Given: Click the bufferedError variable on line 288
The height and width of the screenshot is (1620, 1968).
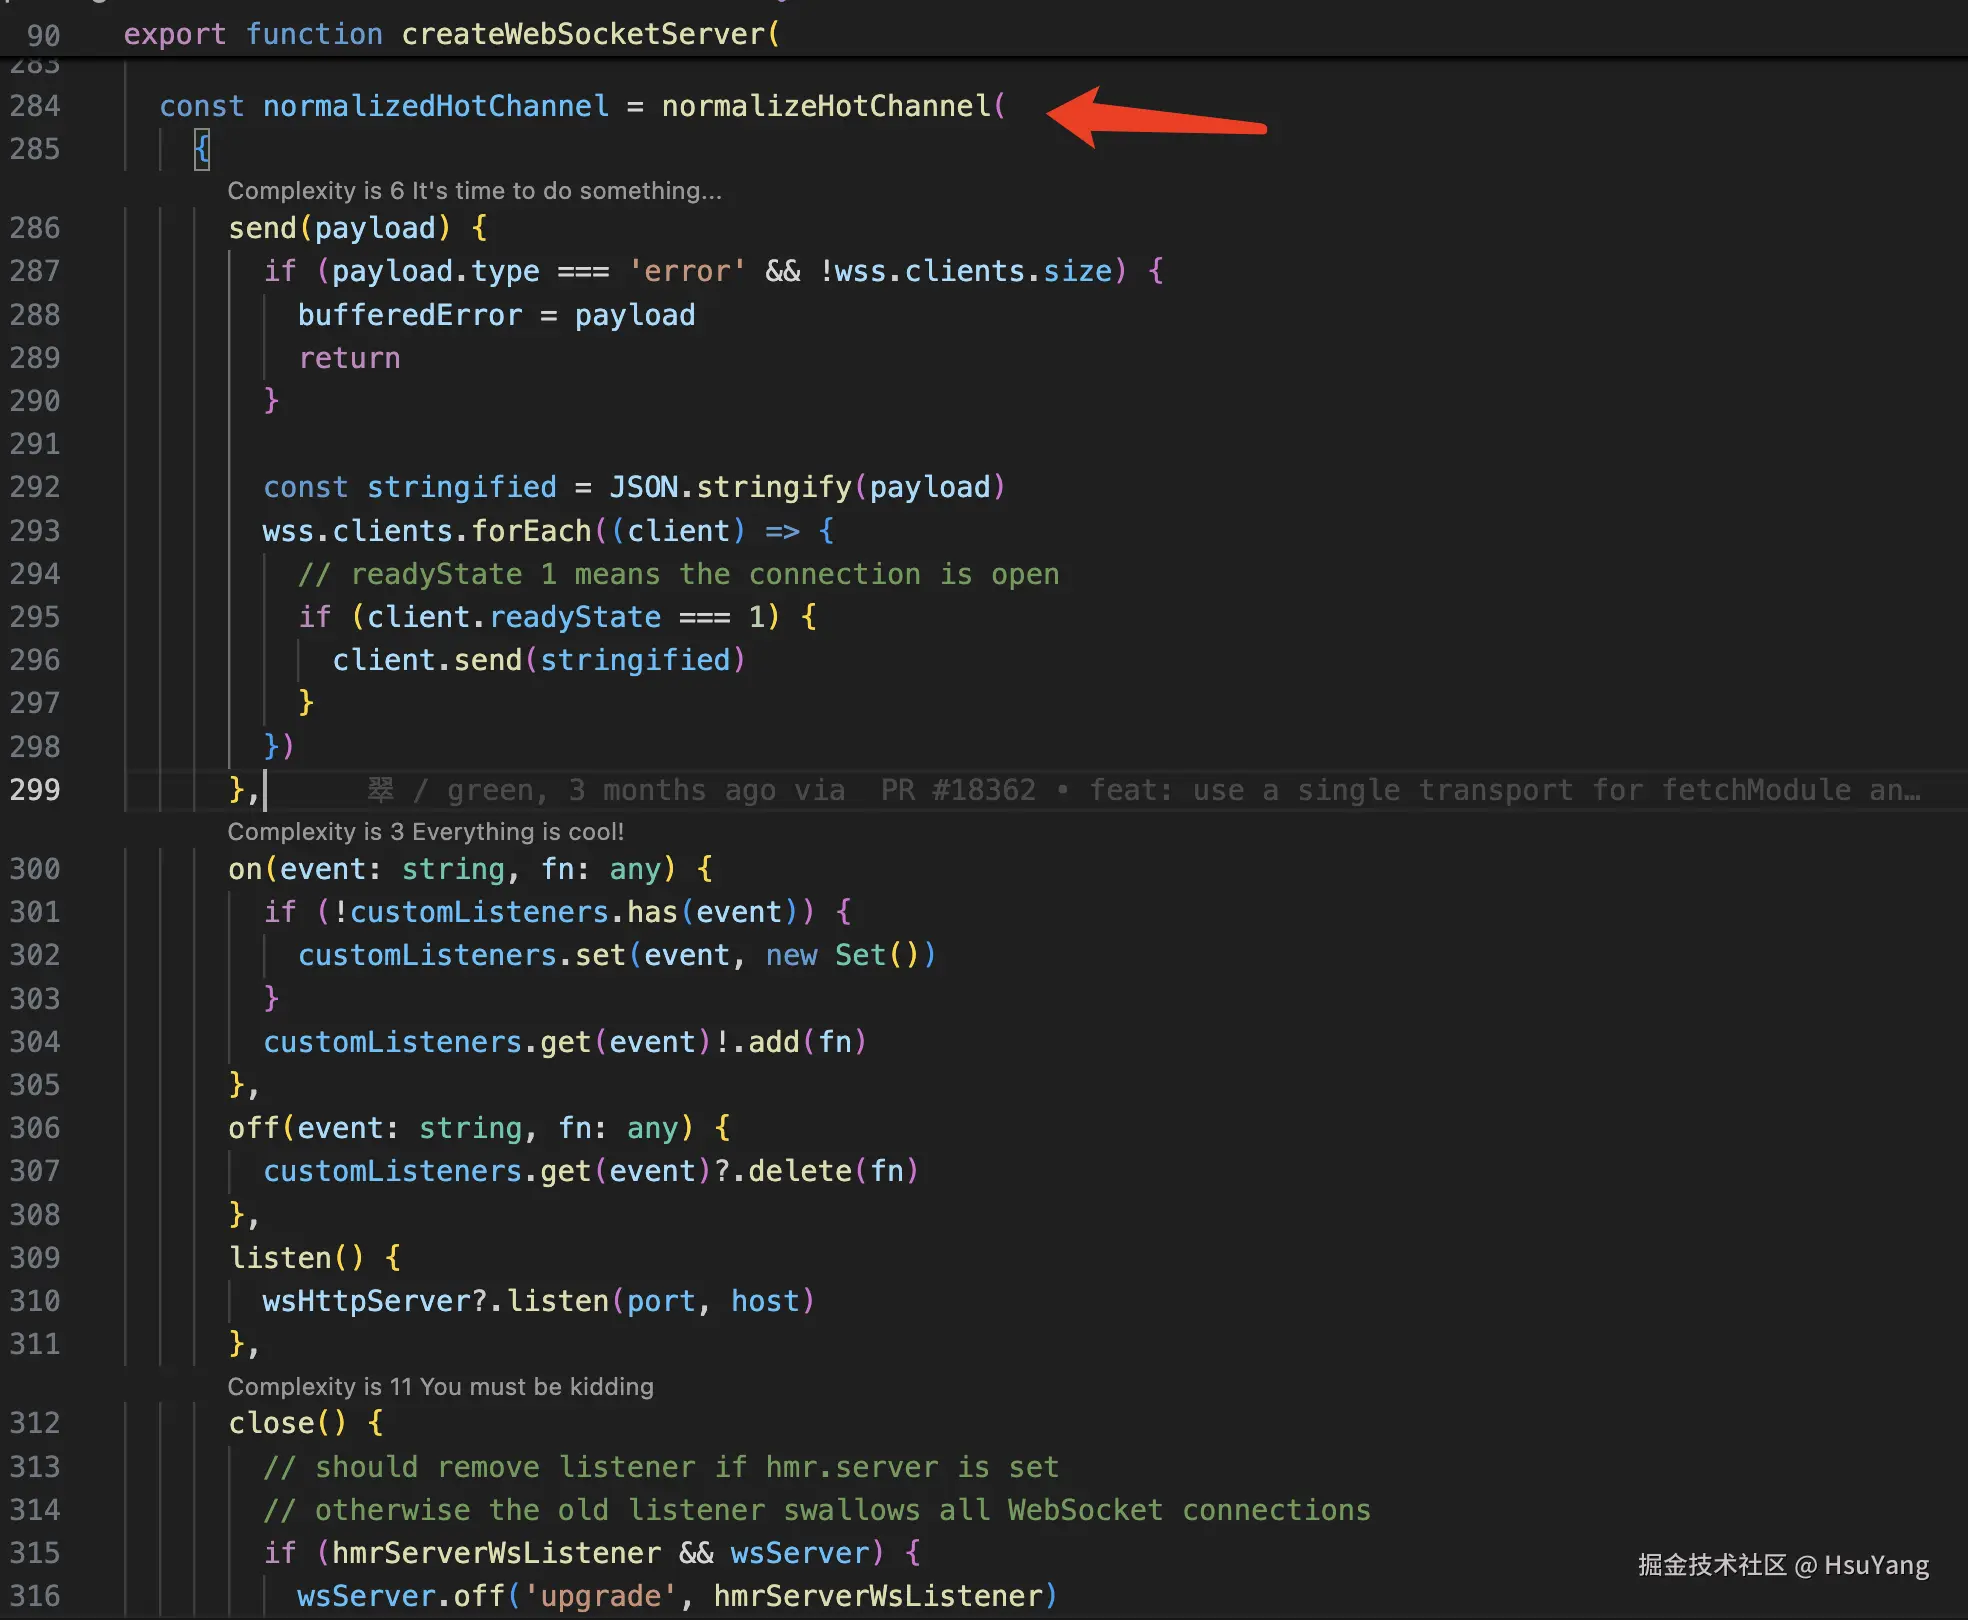Looking at the screenshot, I should point(409,315).
